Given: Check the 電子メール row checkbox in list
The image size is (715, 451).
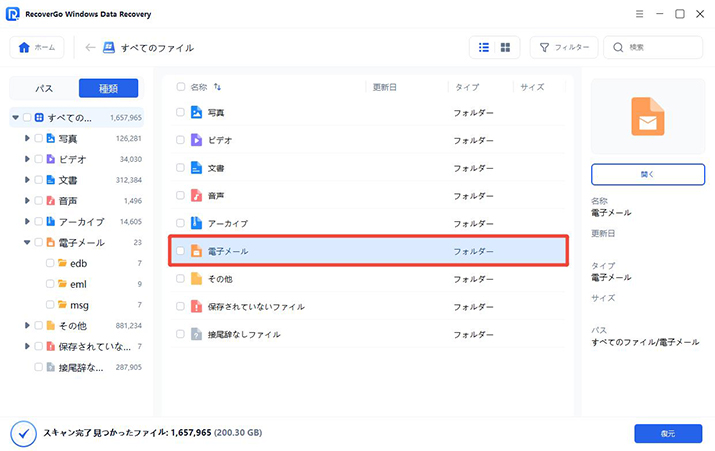Looking at the screenshot, I should 180,251.
